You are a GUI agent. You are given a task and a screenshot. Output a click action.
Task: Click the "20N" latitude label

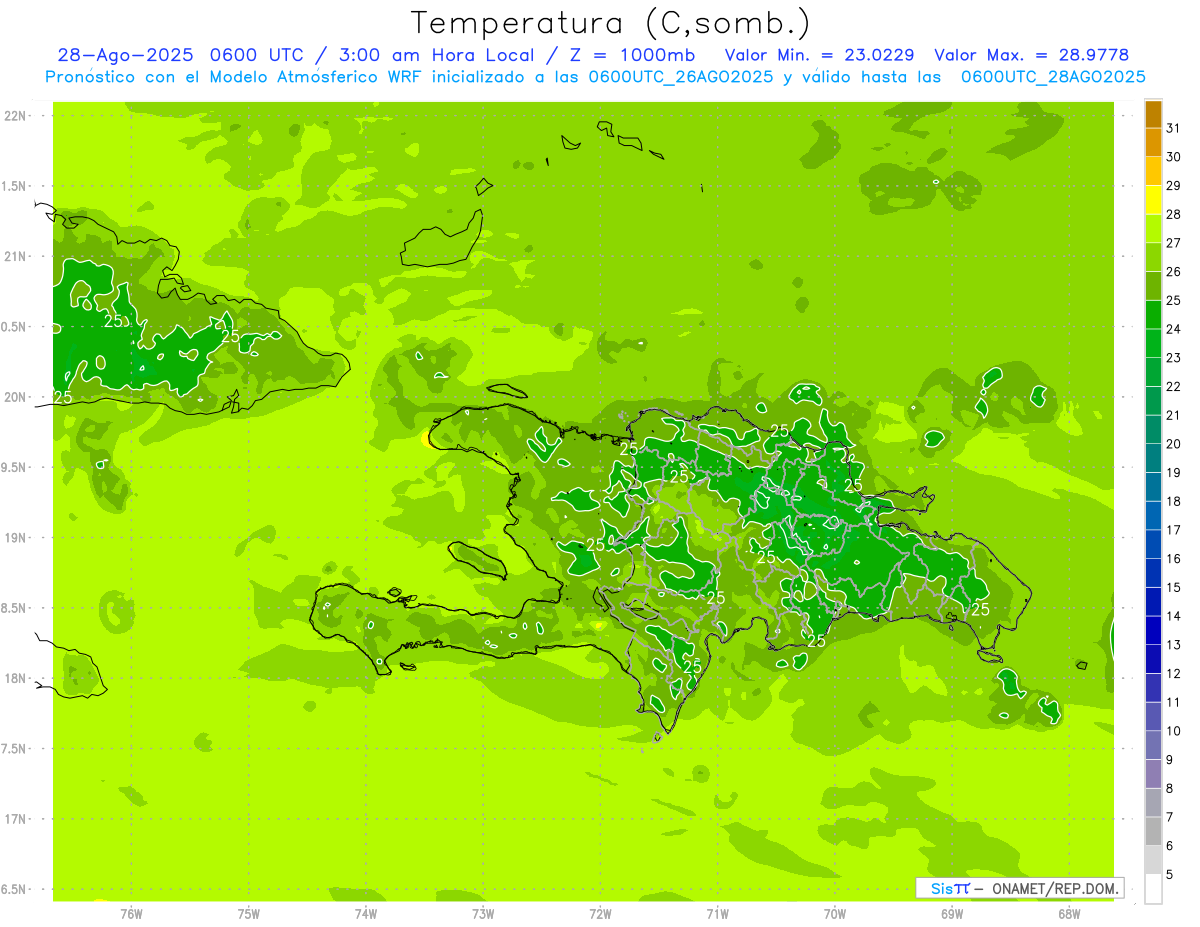point(15,397)
